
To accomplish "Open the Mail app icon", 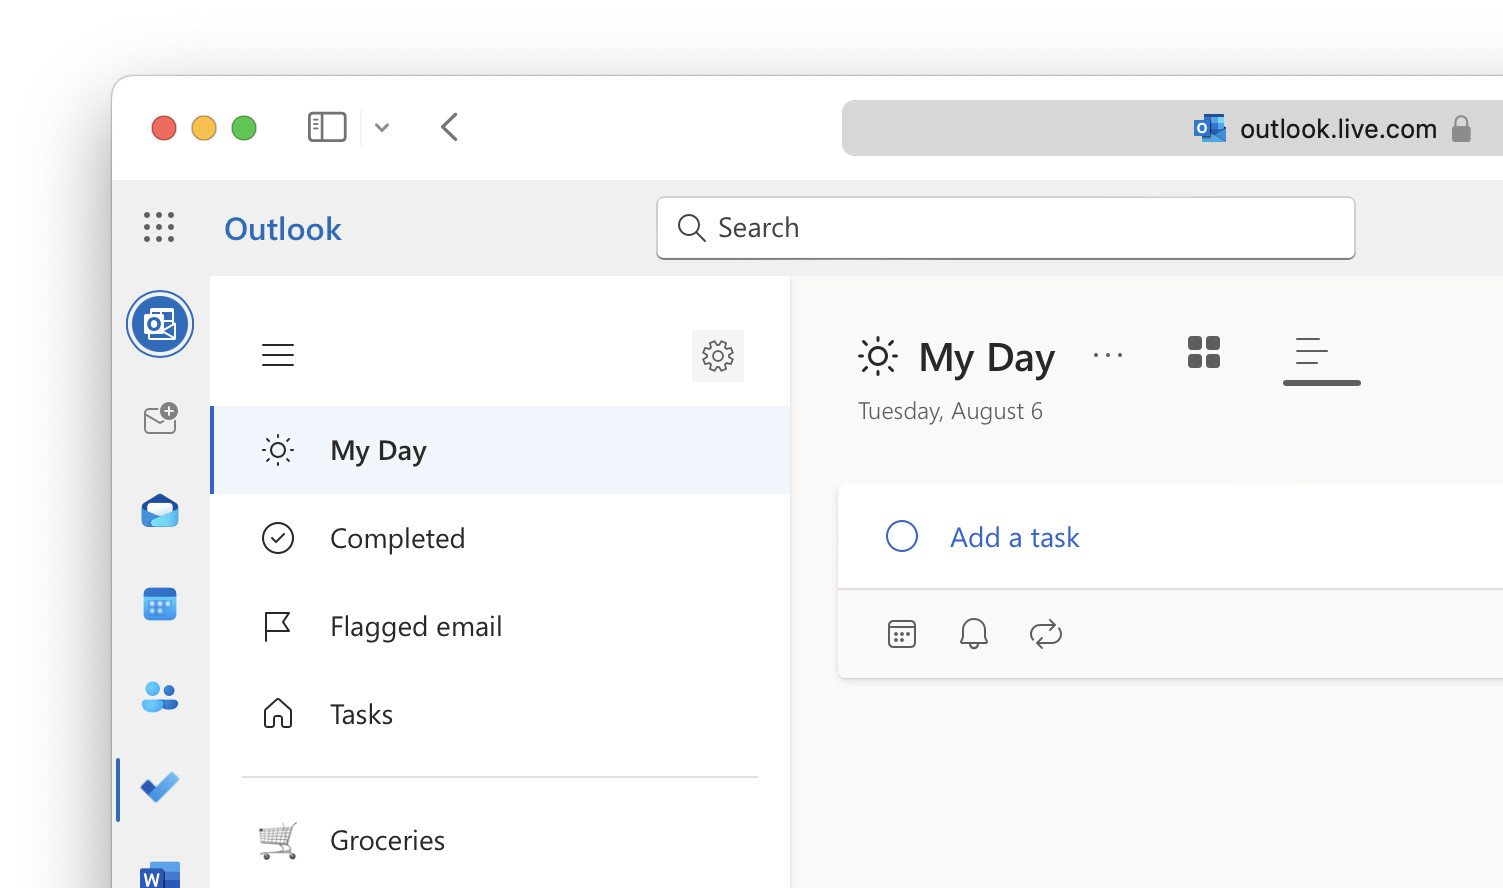I will pyautogui.click(x=160, y=511).
